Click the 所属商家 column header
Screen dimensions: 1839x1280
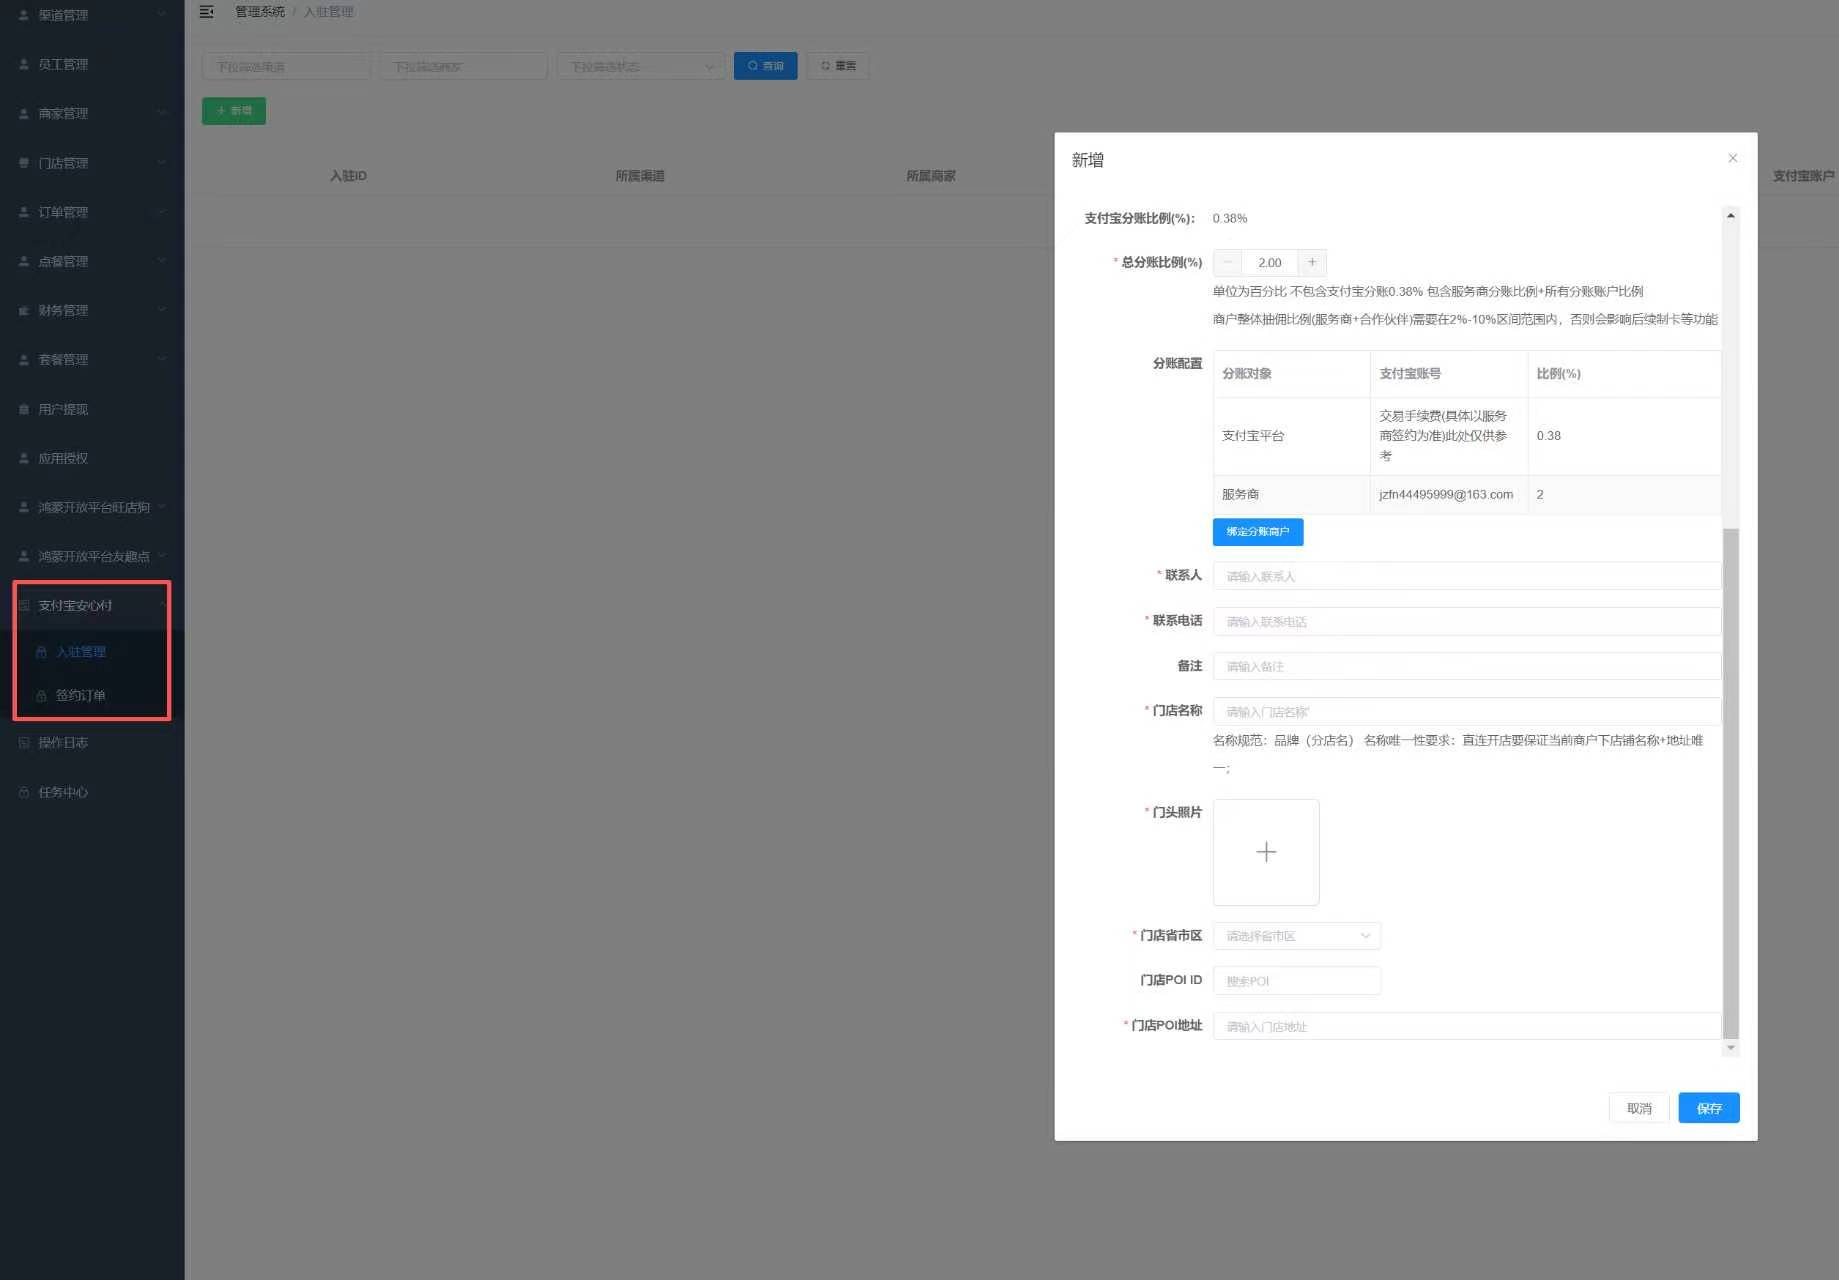931,176
